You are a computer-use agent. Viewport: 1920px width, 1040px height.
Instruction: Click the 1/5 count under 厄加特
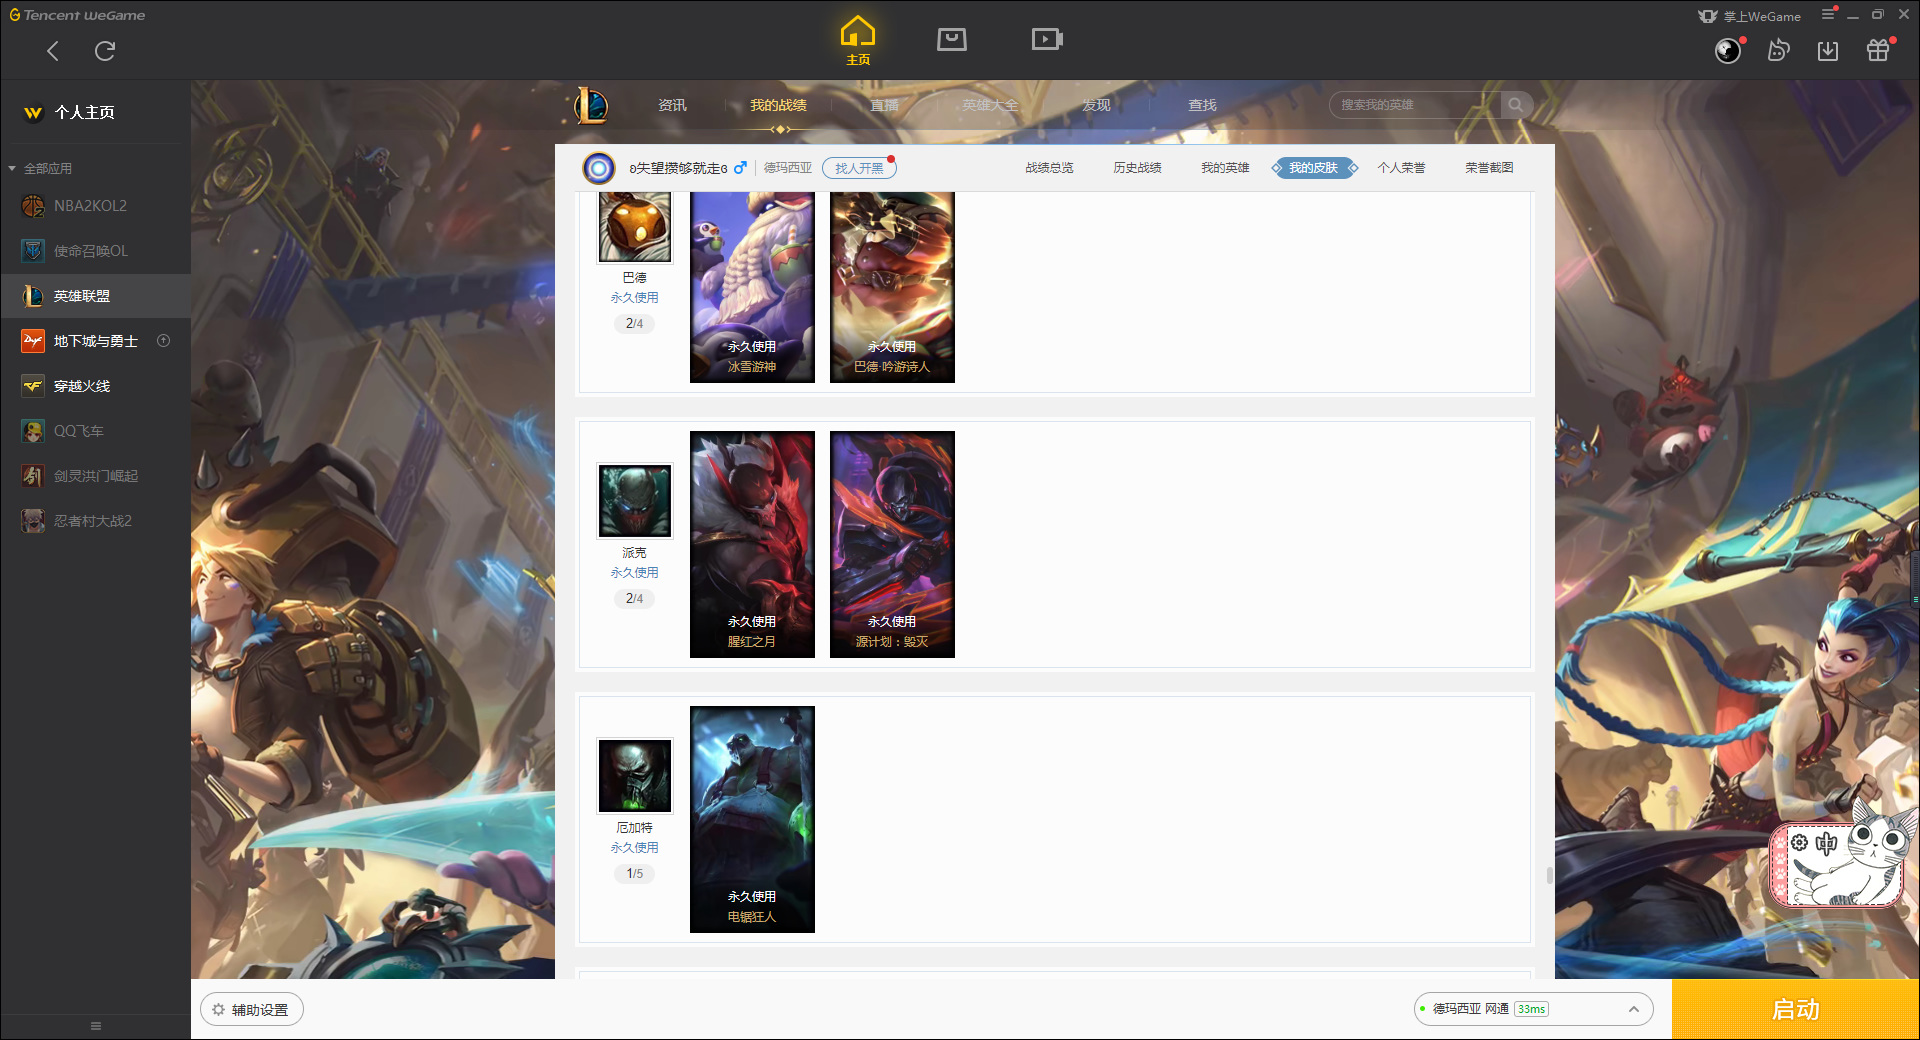[x=635, y=874]
